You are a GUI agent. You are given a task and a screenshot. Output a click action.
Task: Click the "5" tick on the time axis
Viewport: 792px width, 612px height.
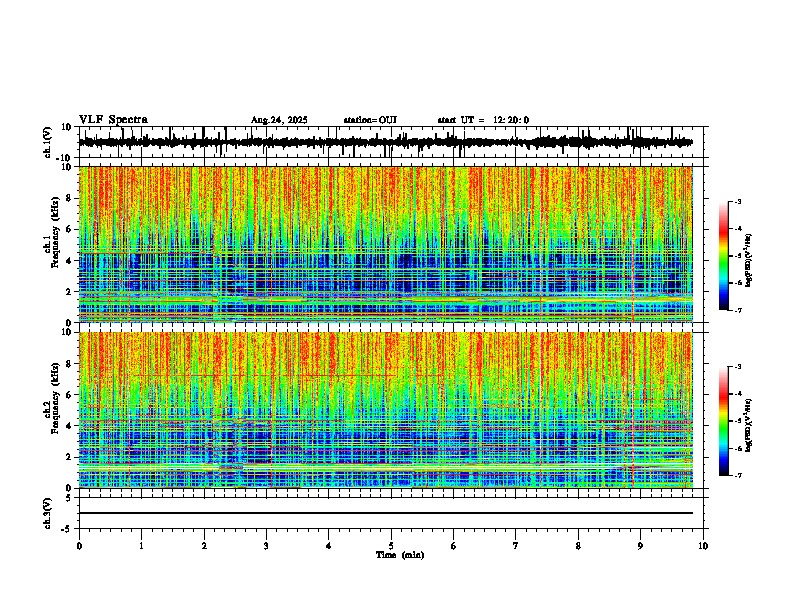[x=391, y=546]
